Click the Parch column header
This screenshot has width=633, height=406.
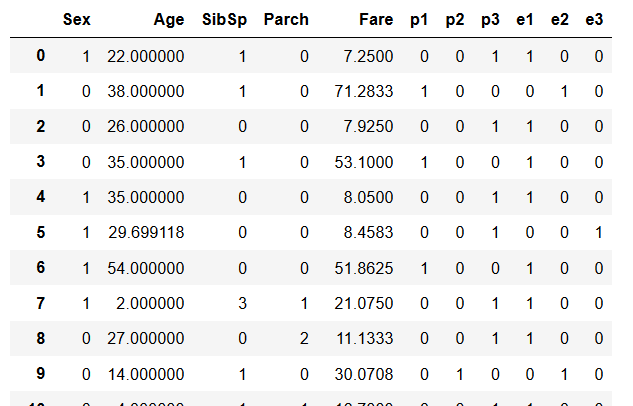pyautogui.click(x=286, y=19)
